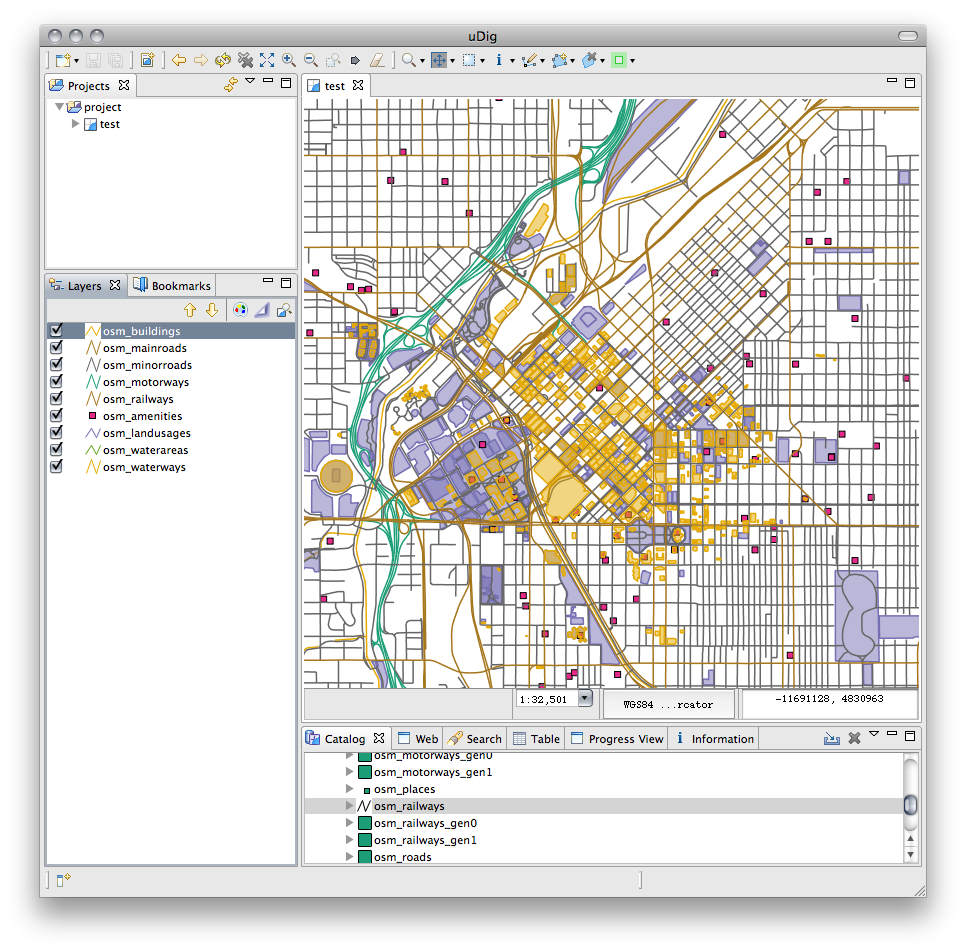
Task: Open the map scale dropdown
Action: coord(585,699)
